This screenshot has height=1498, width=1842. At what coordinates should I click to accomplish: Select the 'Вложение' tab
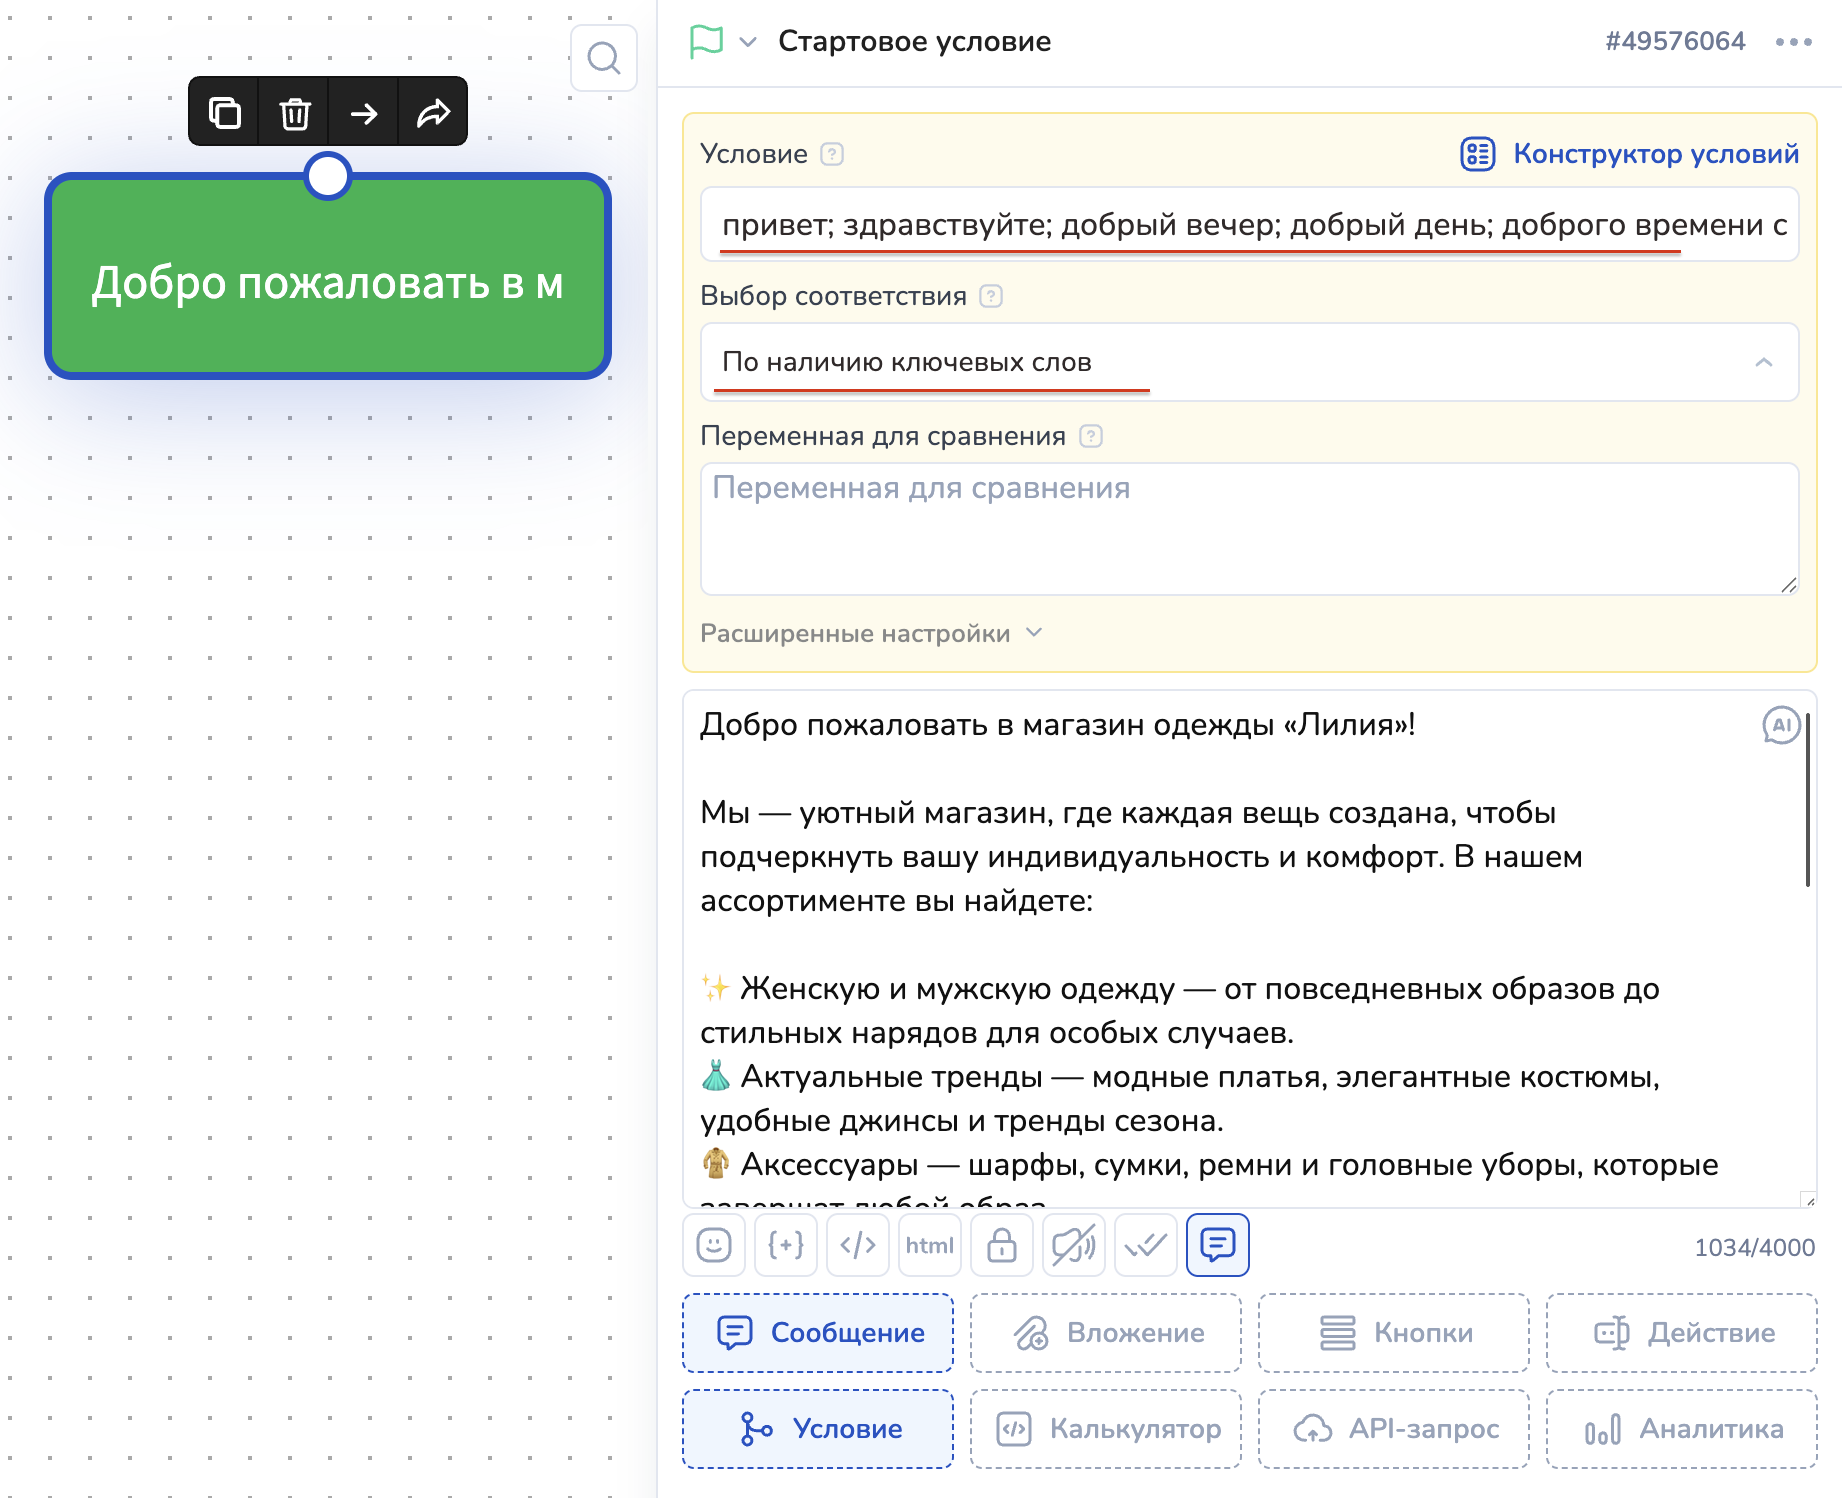tap(1106, 1333)
